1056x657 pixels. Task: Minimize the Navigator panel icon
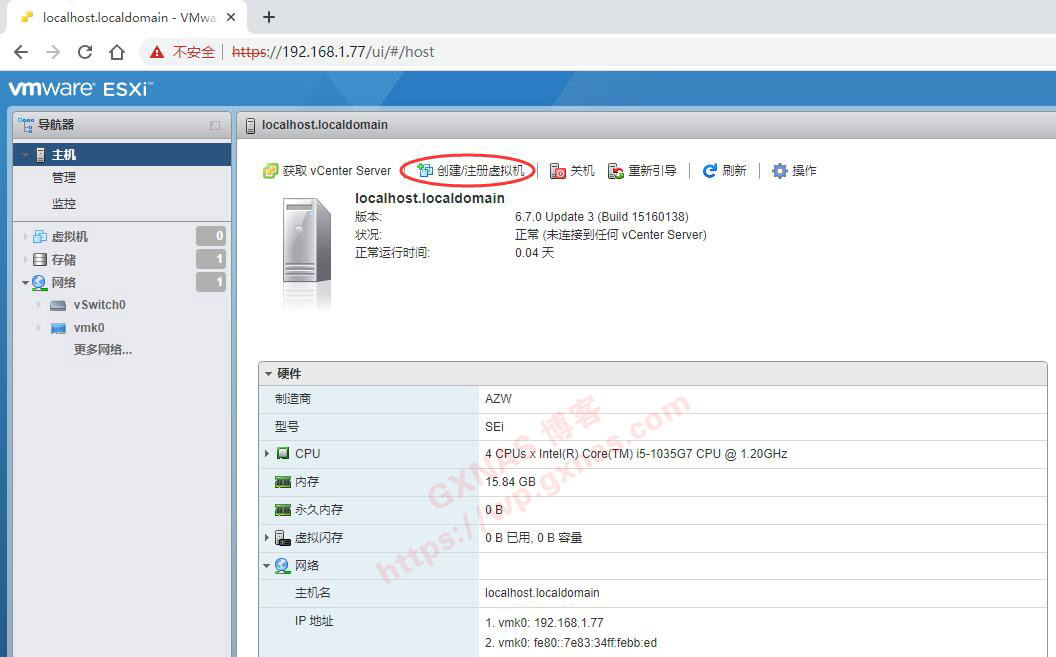click(x=215, y=125)
